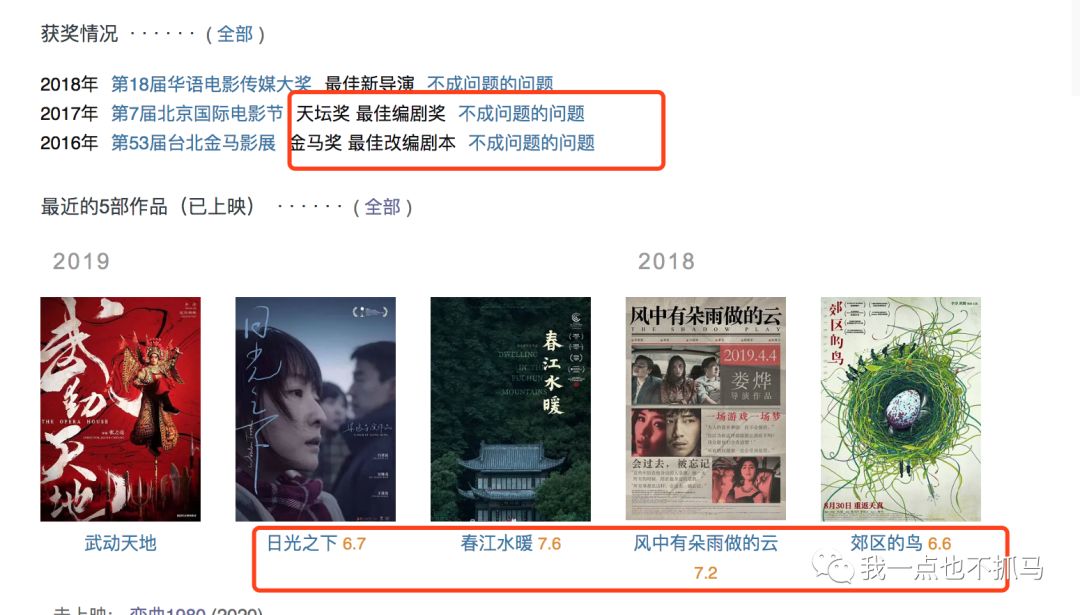Click the 春江水暖 title link
The width and height of the screenshot is (1080, 615).
(x=497, y=543)
